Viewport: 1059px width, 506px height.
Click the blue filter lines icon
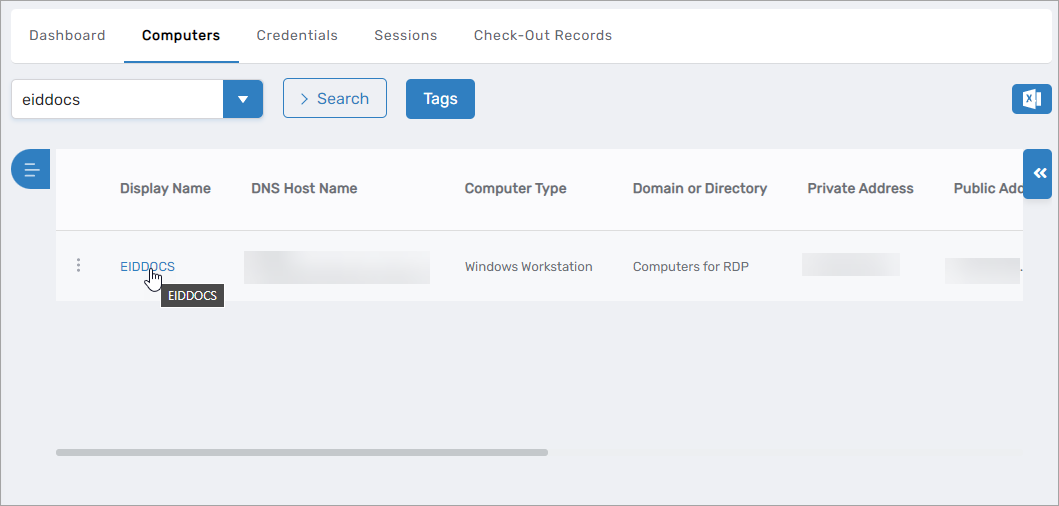click(x=32, y=169)
